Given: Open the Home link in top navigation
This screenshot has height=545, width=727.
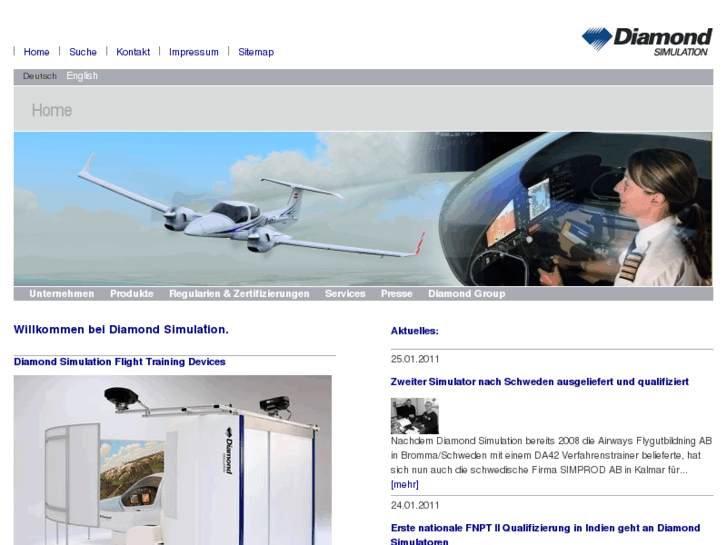Looking at the screenshot, I should (x=36, y=52).
